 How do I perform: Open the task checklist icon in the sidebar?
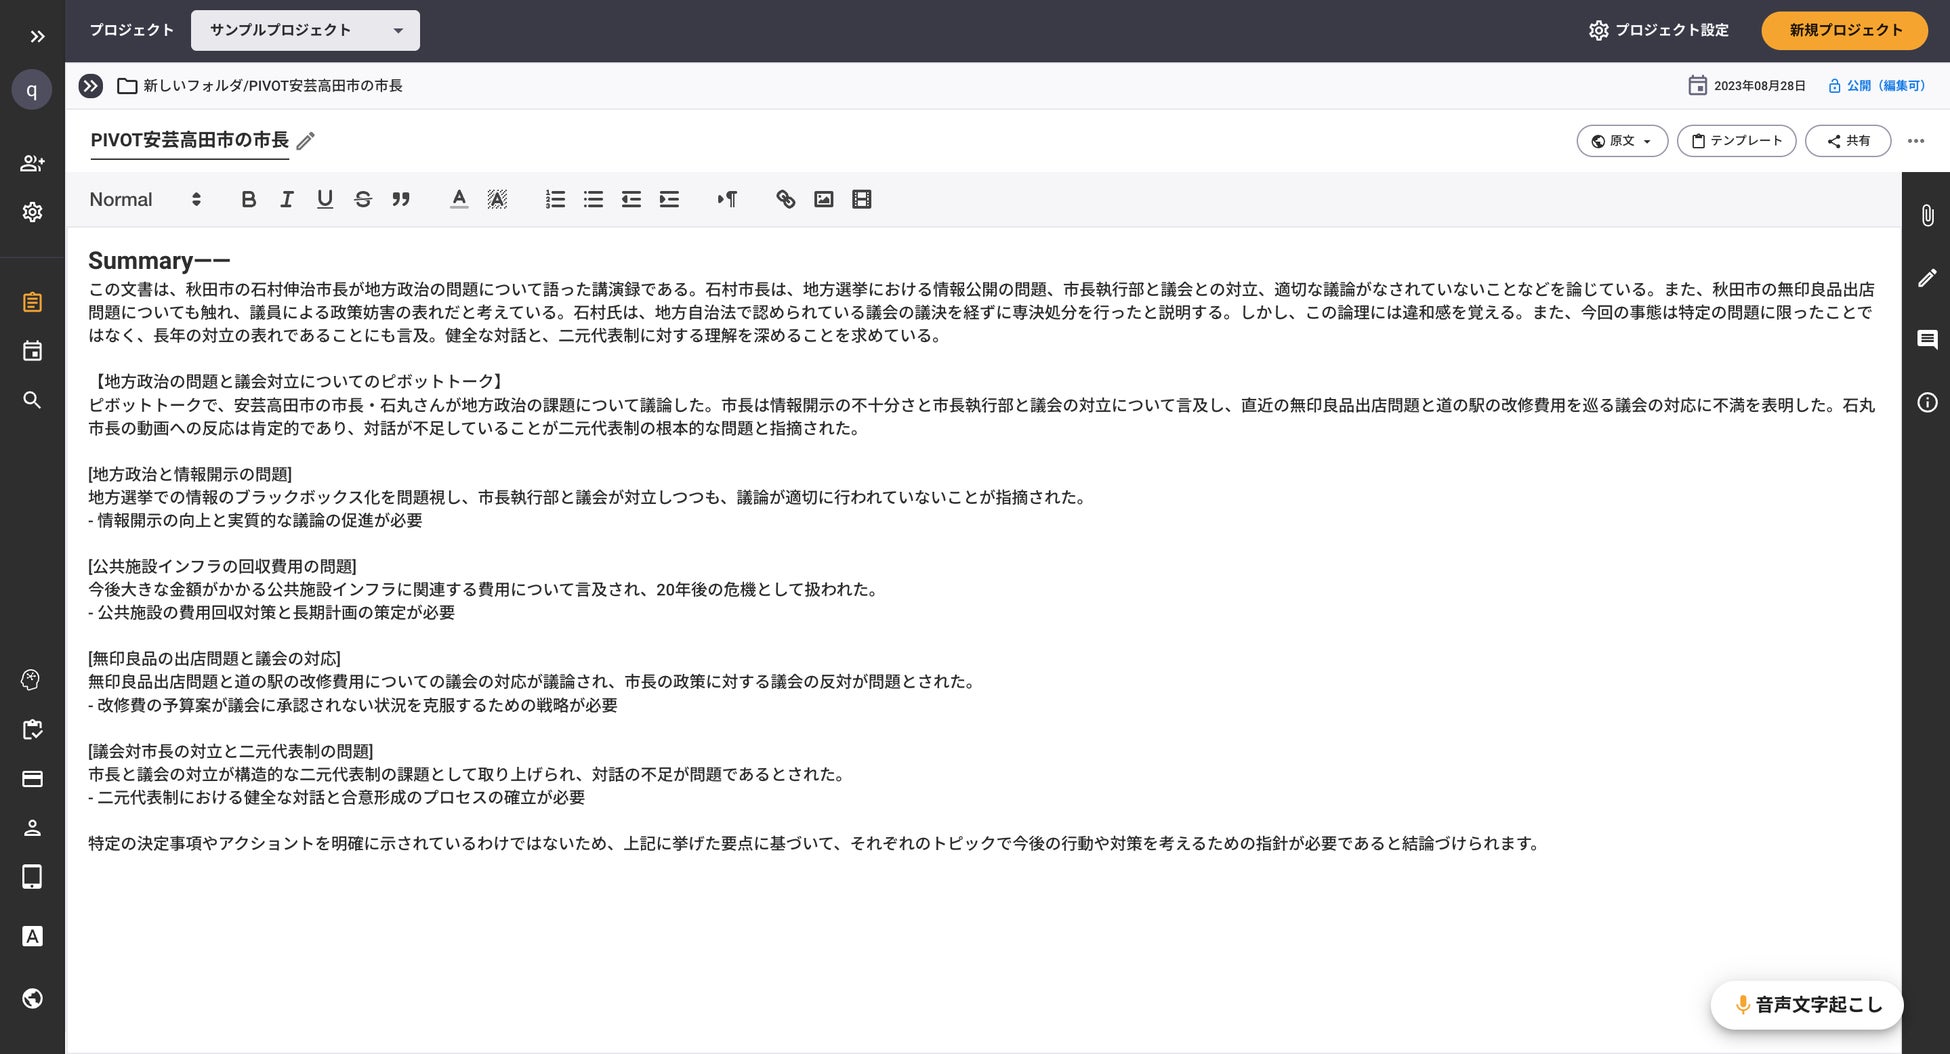(x=32, y=730)
